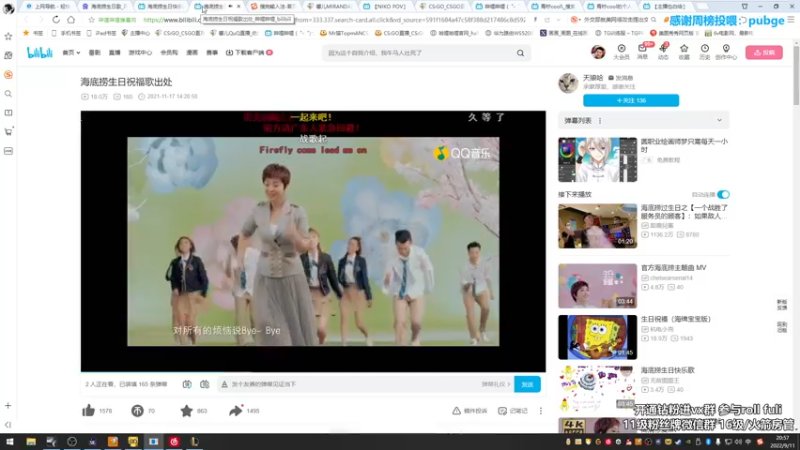Screen dimensions: 800x450
Task: Open the 漫画 nav item
Action: (192, 53)
